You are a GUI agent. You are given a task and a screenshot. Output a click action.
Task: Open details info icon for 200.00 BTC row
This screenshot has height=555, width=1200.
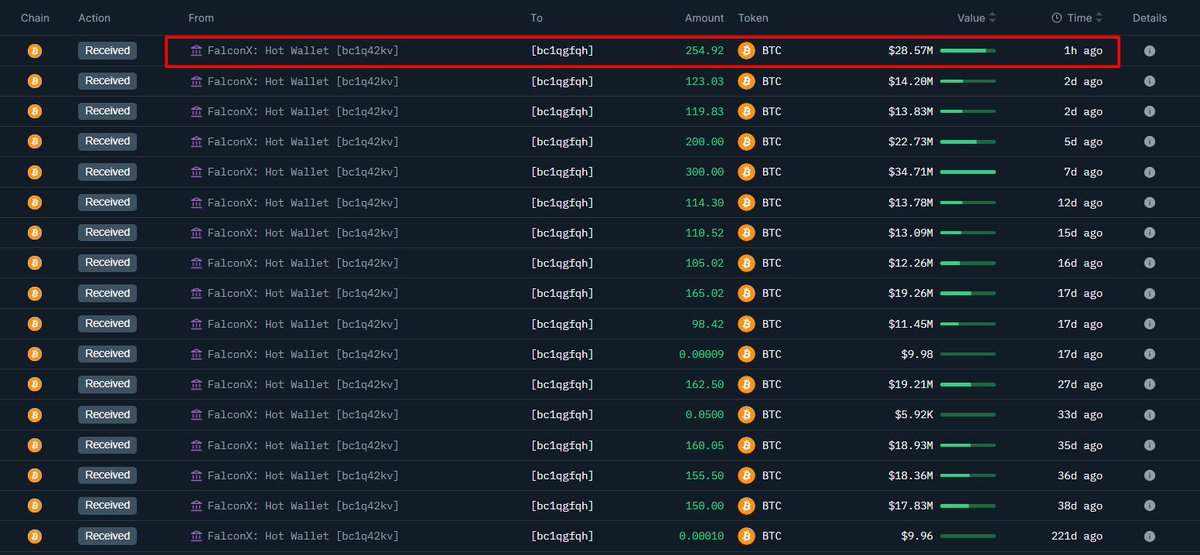click(x=1149, y=142)
